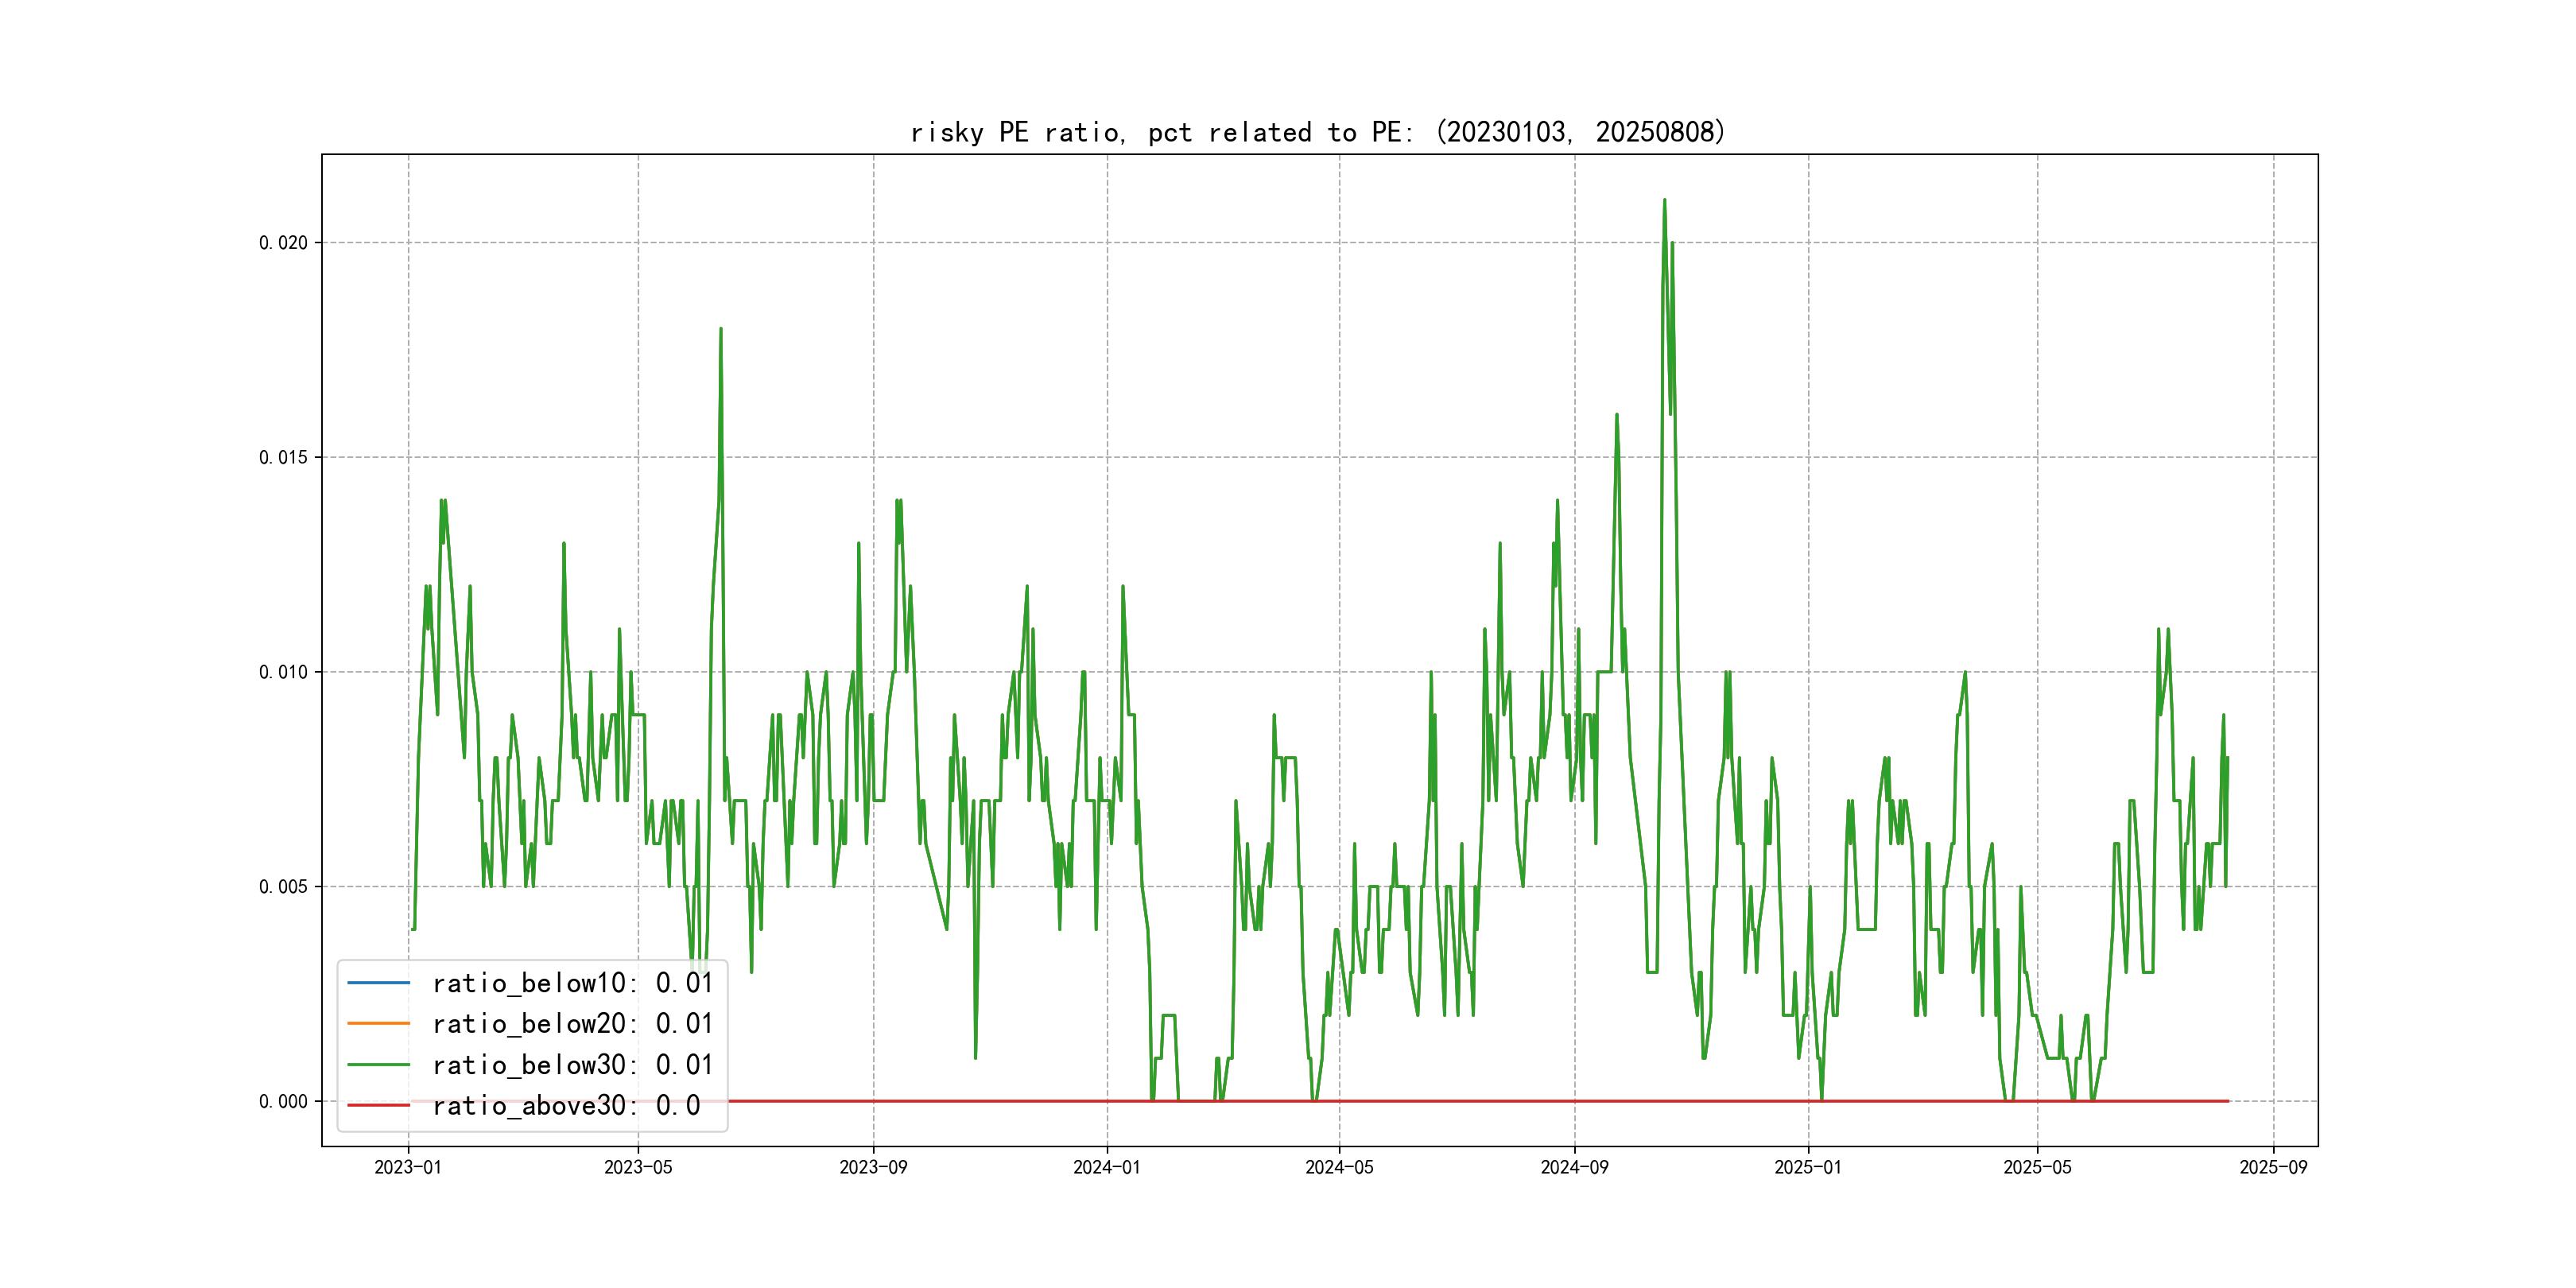2576x1288 pixels.
Task: Click the 2024-09 x-axis tick label
Action: pos(1574,1168)
